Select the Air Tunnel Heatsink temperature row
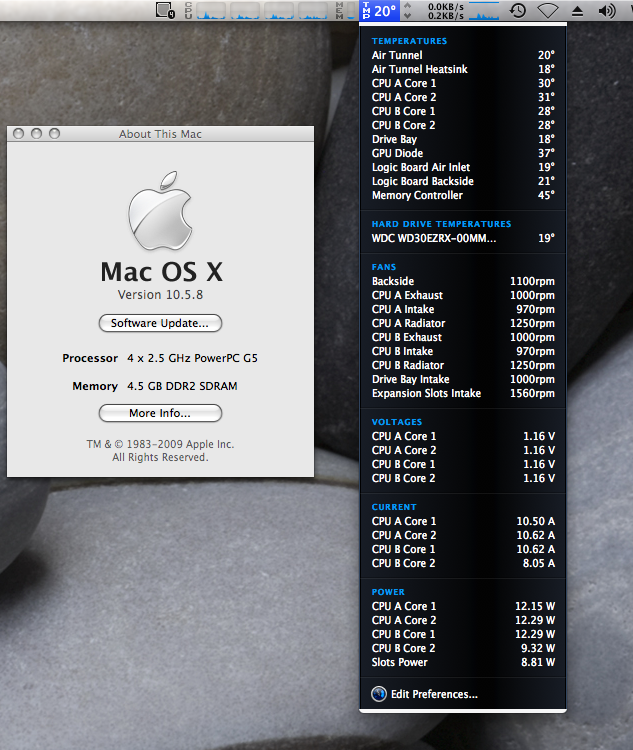633x750 pixels. (x=463, y=69)
